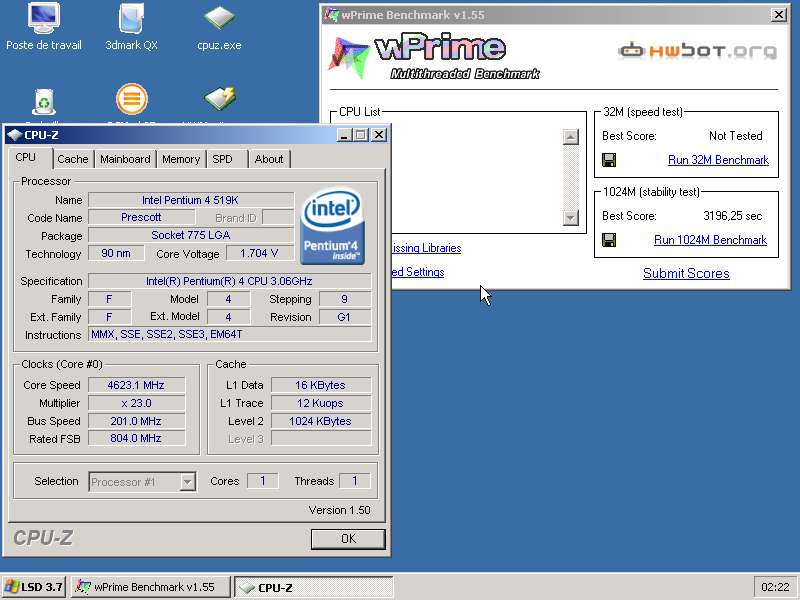Click the Name field Intel Pentium 4 519K

pos(191,200)
